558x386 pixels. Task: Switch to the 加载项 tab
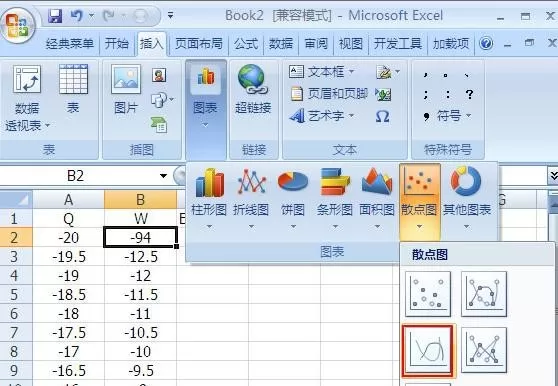[x=451, y=44]
